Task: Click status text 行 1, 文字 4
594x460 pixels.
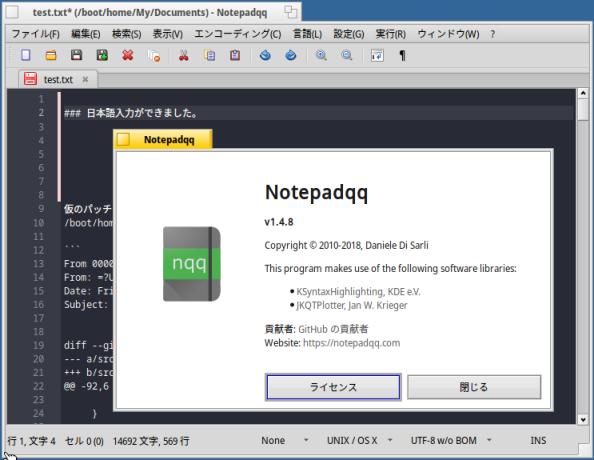Action: pos(31,441)
